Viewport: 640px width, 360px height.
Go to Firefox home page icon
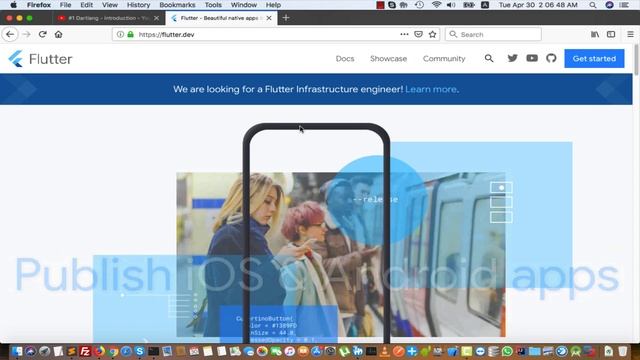(x=58, y=34)
